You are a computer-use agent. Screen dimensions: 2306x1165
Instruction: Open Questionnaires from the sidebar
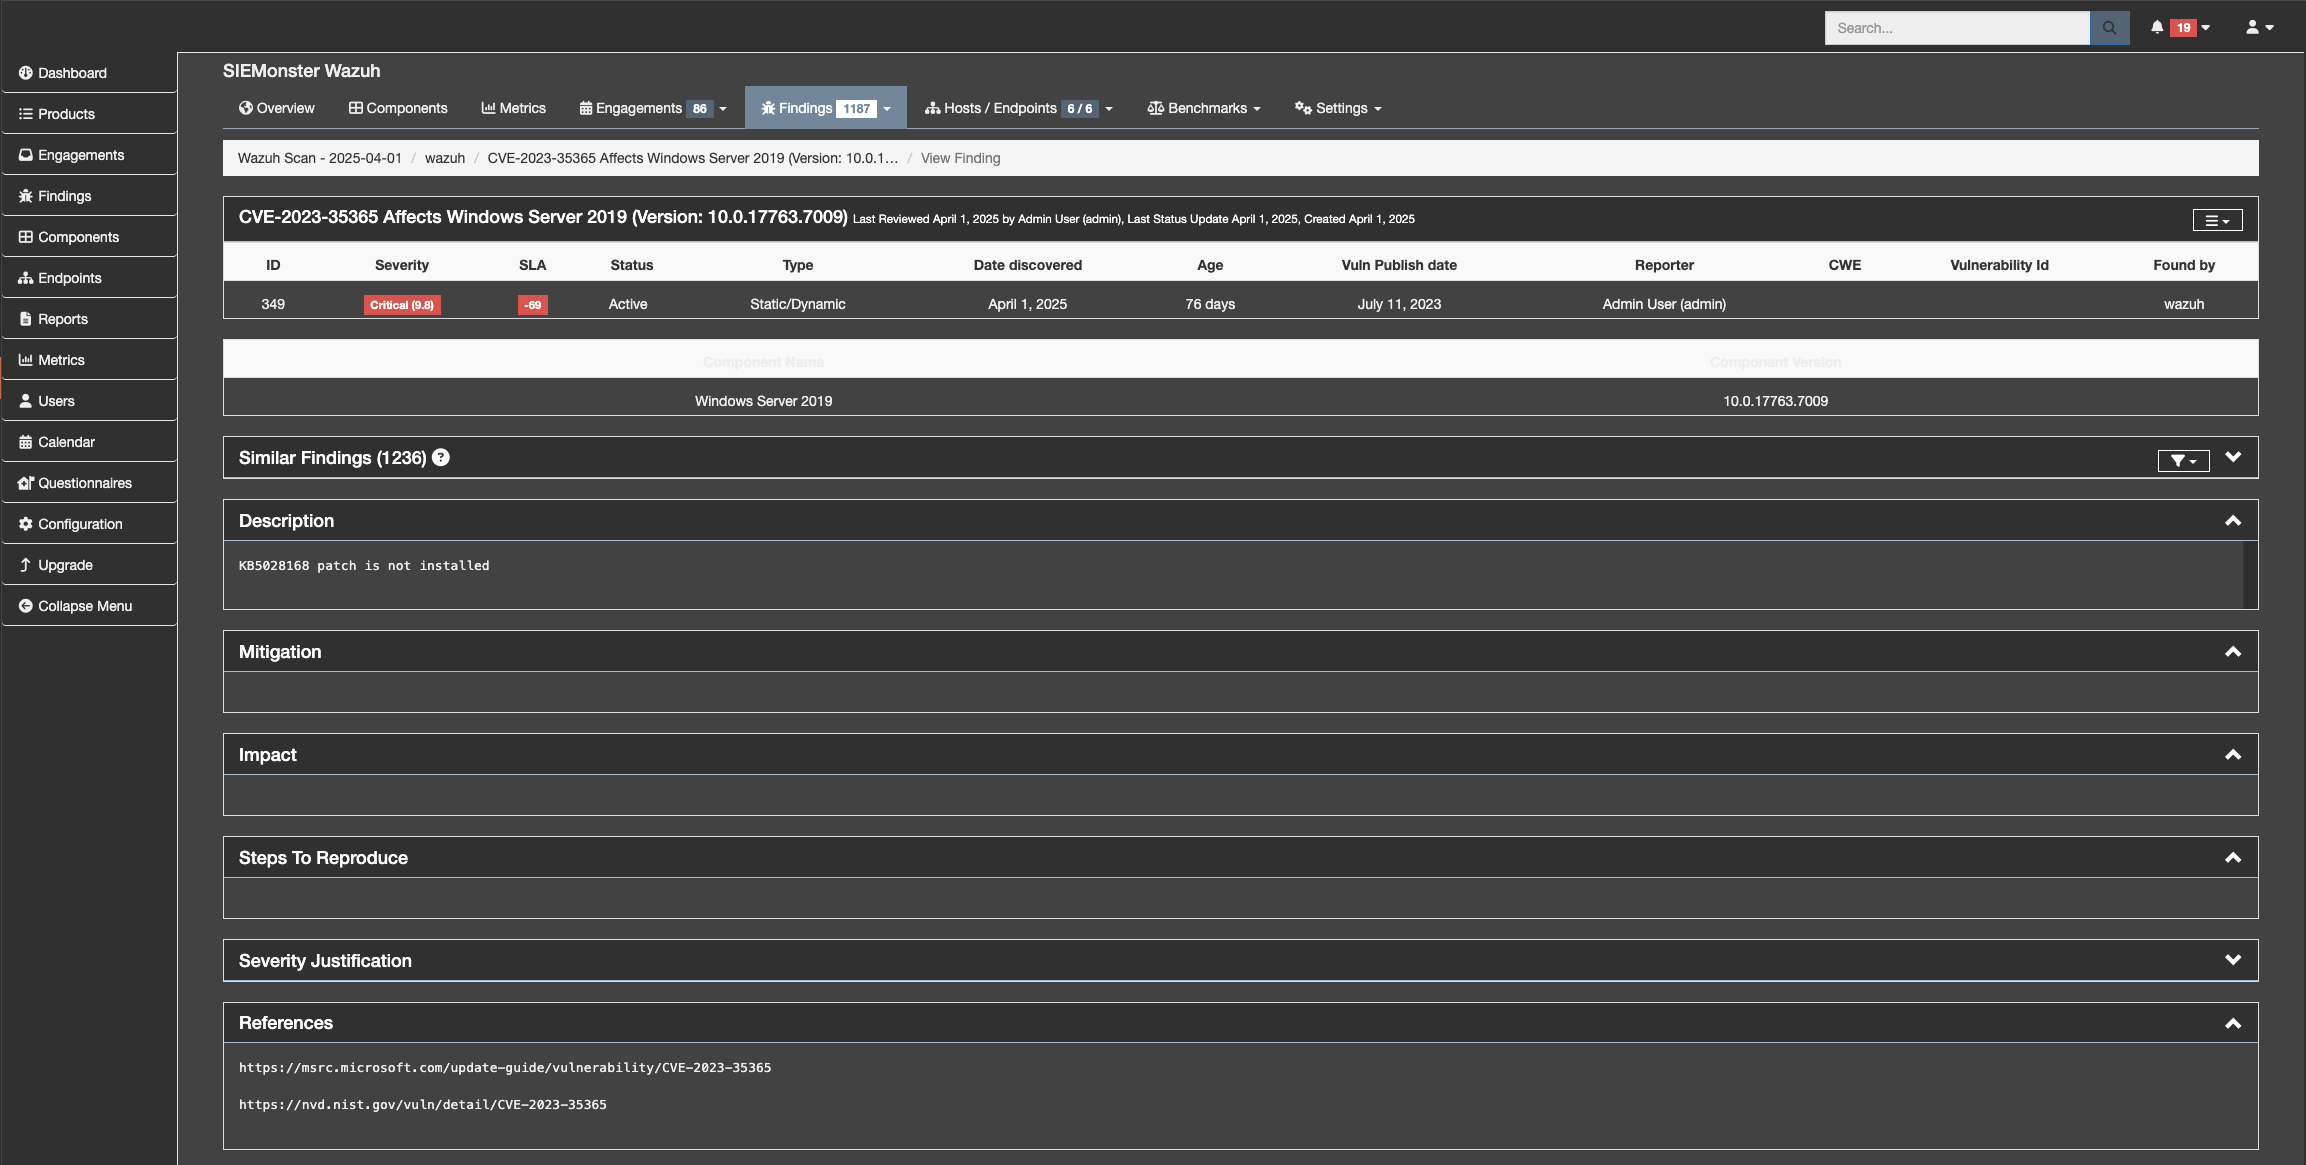tap(84, 483)
